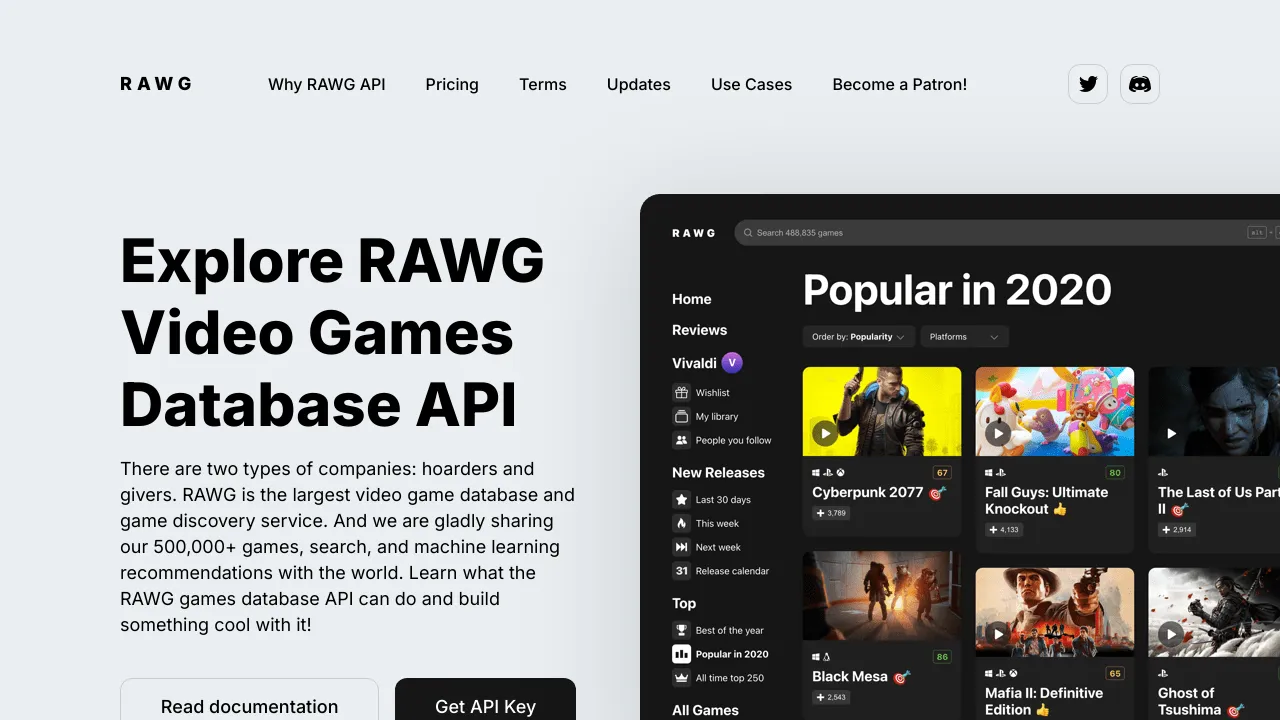Click the Wishlist gift icon

coord(681,392)
